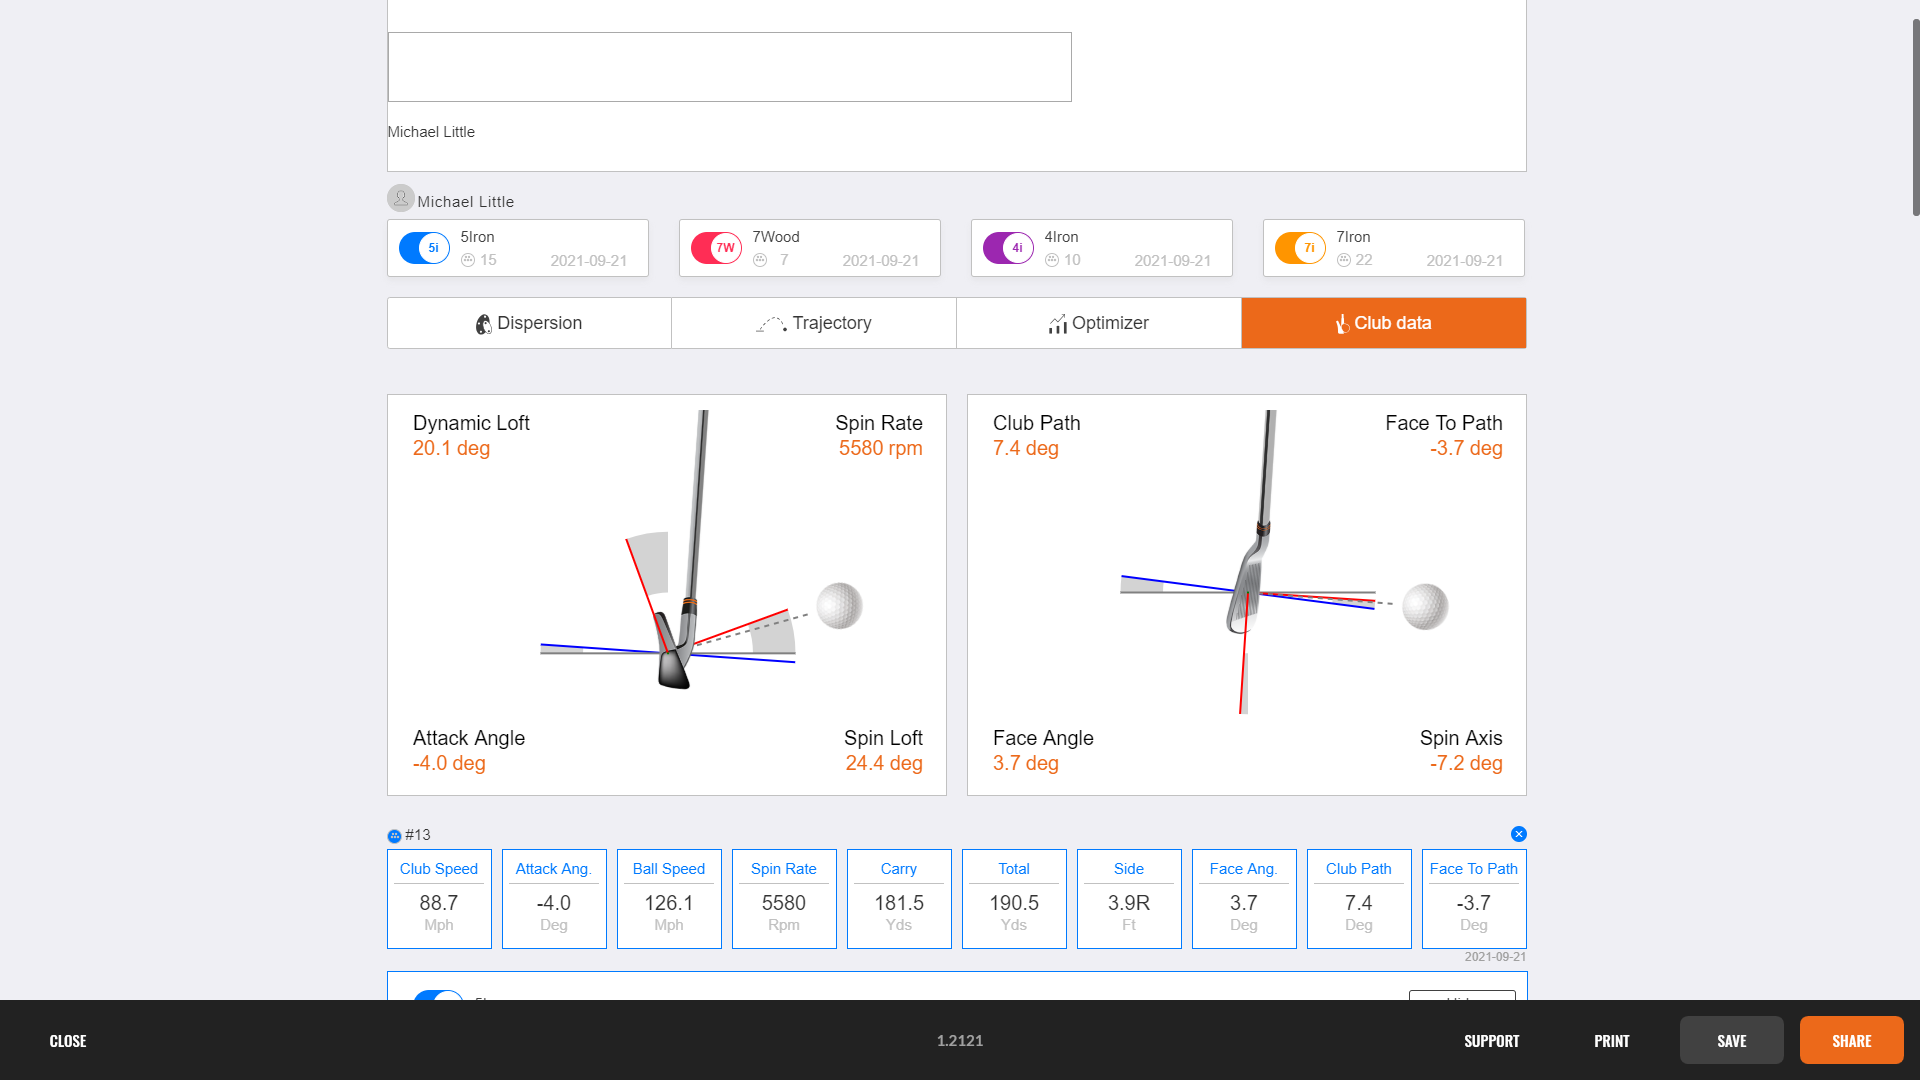Click Michael Little's profile avatar icon
The image size is (1920, 1080).
pos(400,199)
